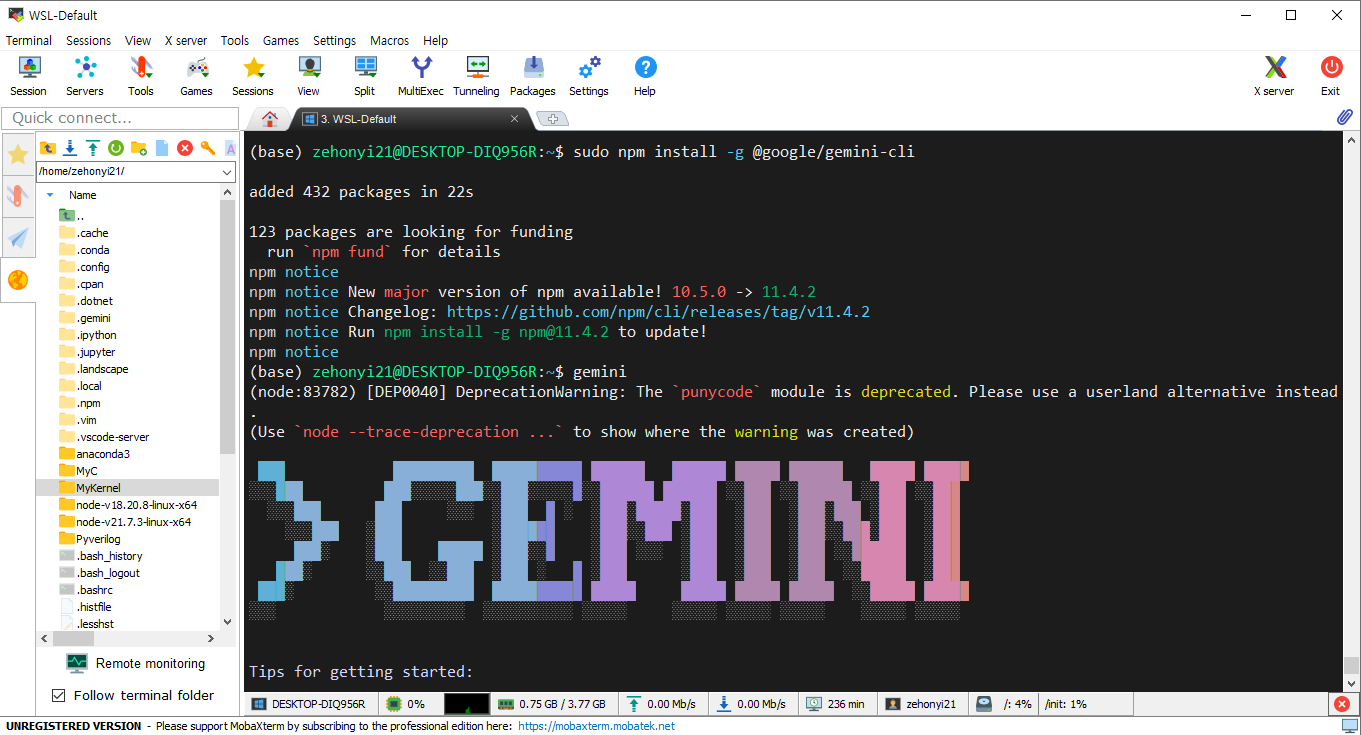Click the Quick connect input field

click(118, 118)
